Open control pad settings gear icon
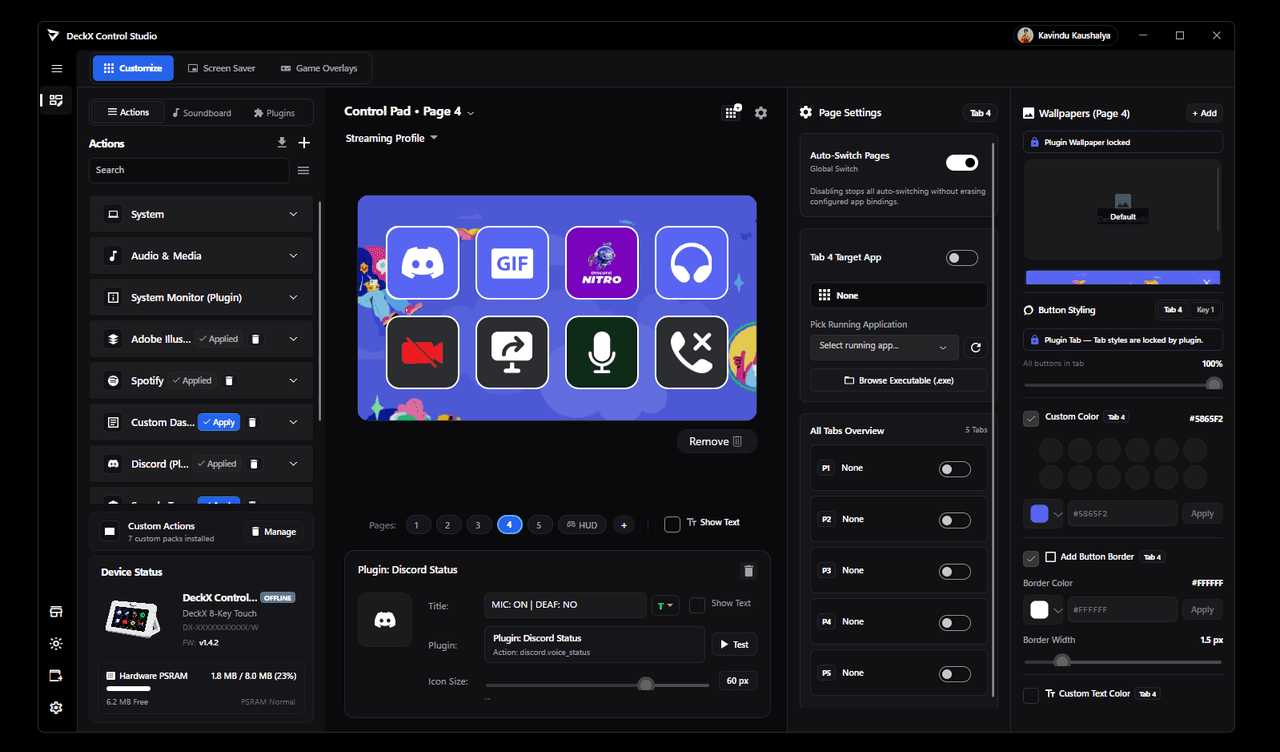The image size is (1280, 752). 761,113
